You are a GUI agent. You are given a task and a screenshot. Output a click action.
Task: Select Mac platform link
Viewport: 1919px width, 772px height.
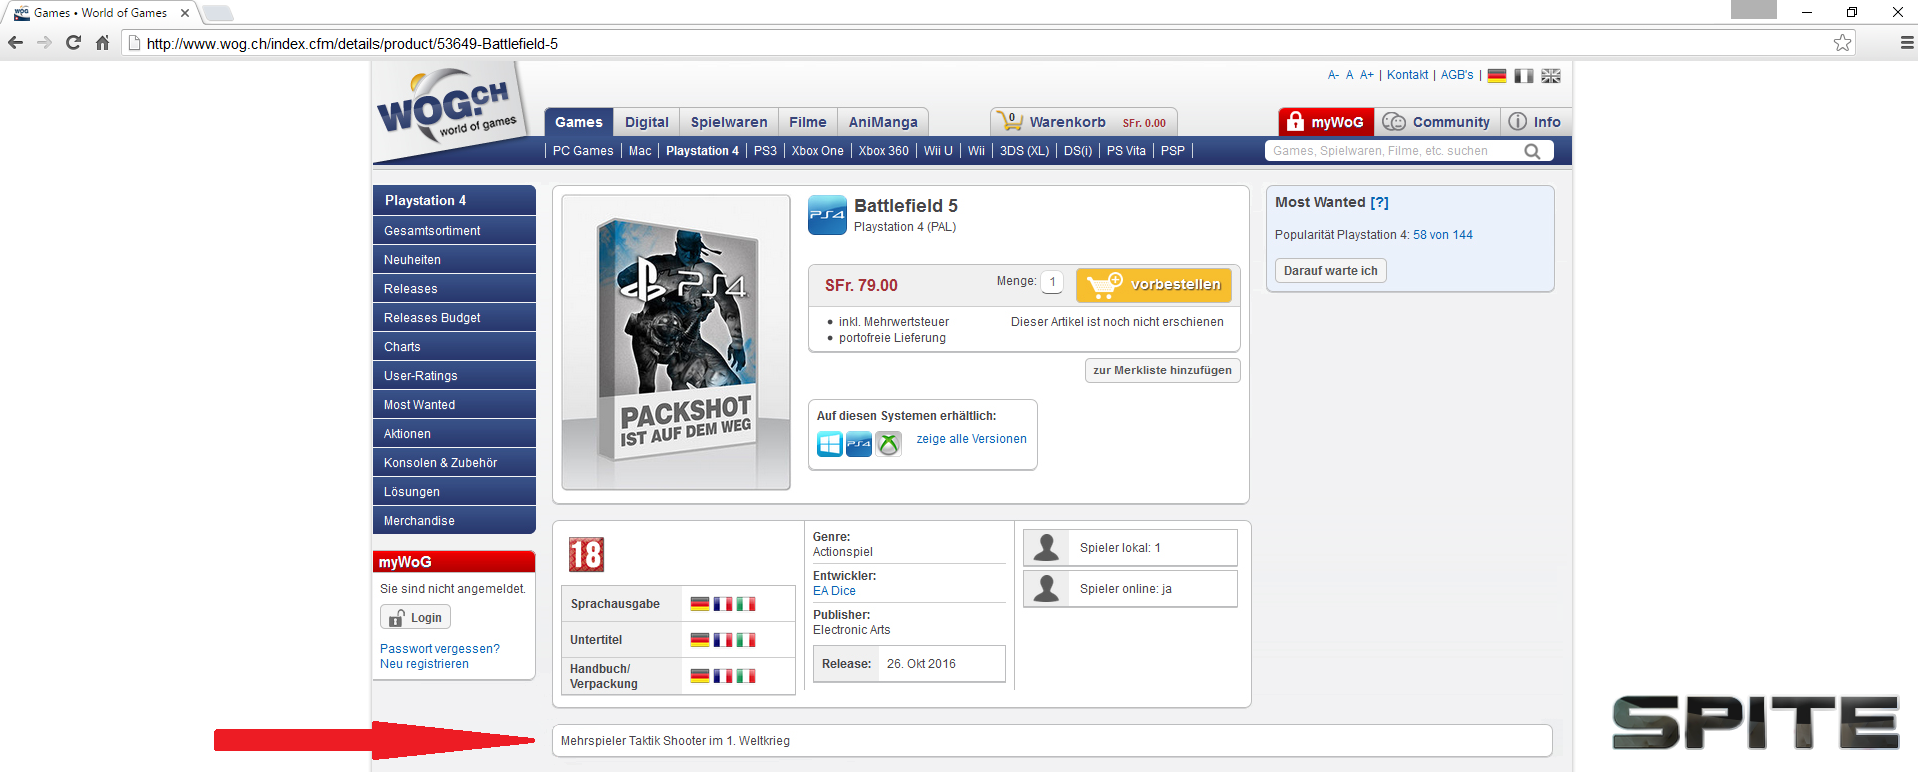click(640, 151)
